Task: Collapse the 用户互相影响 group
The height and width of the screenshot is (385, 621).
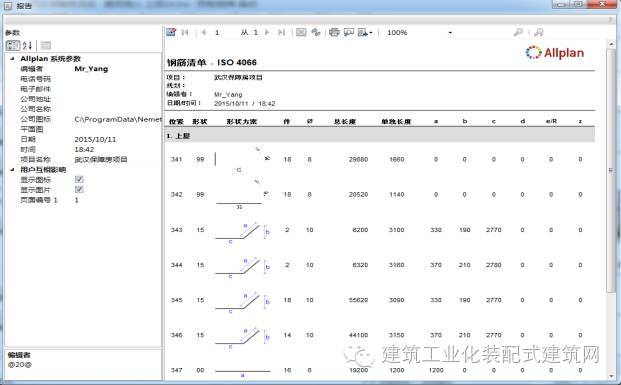Action: (x=12, y=170)
